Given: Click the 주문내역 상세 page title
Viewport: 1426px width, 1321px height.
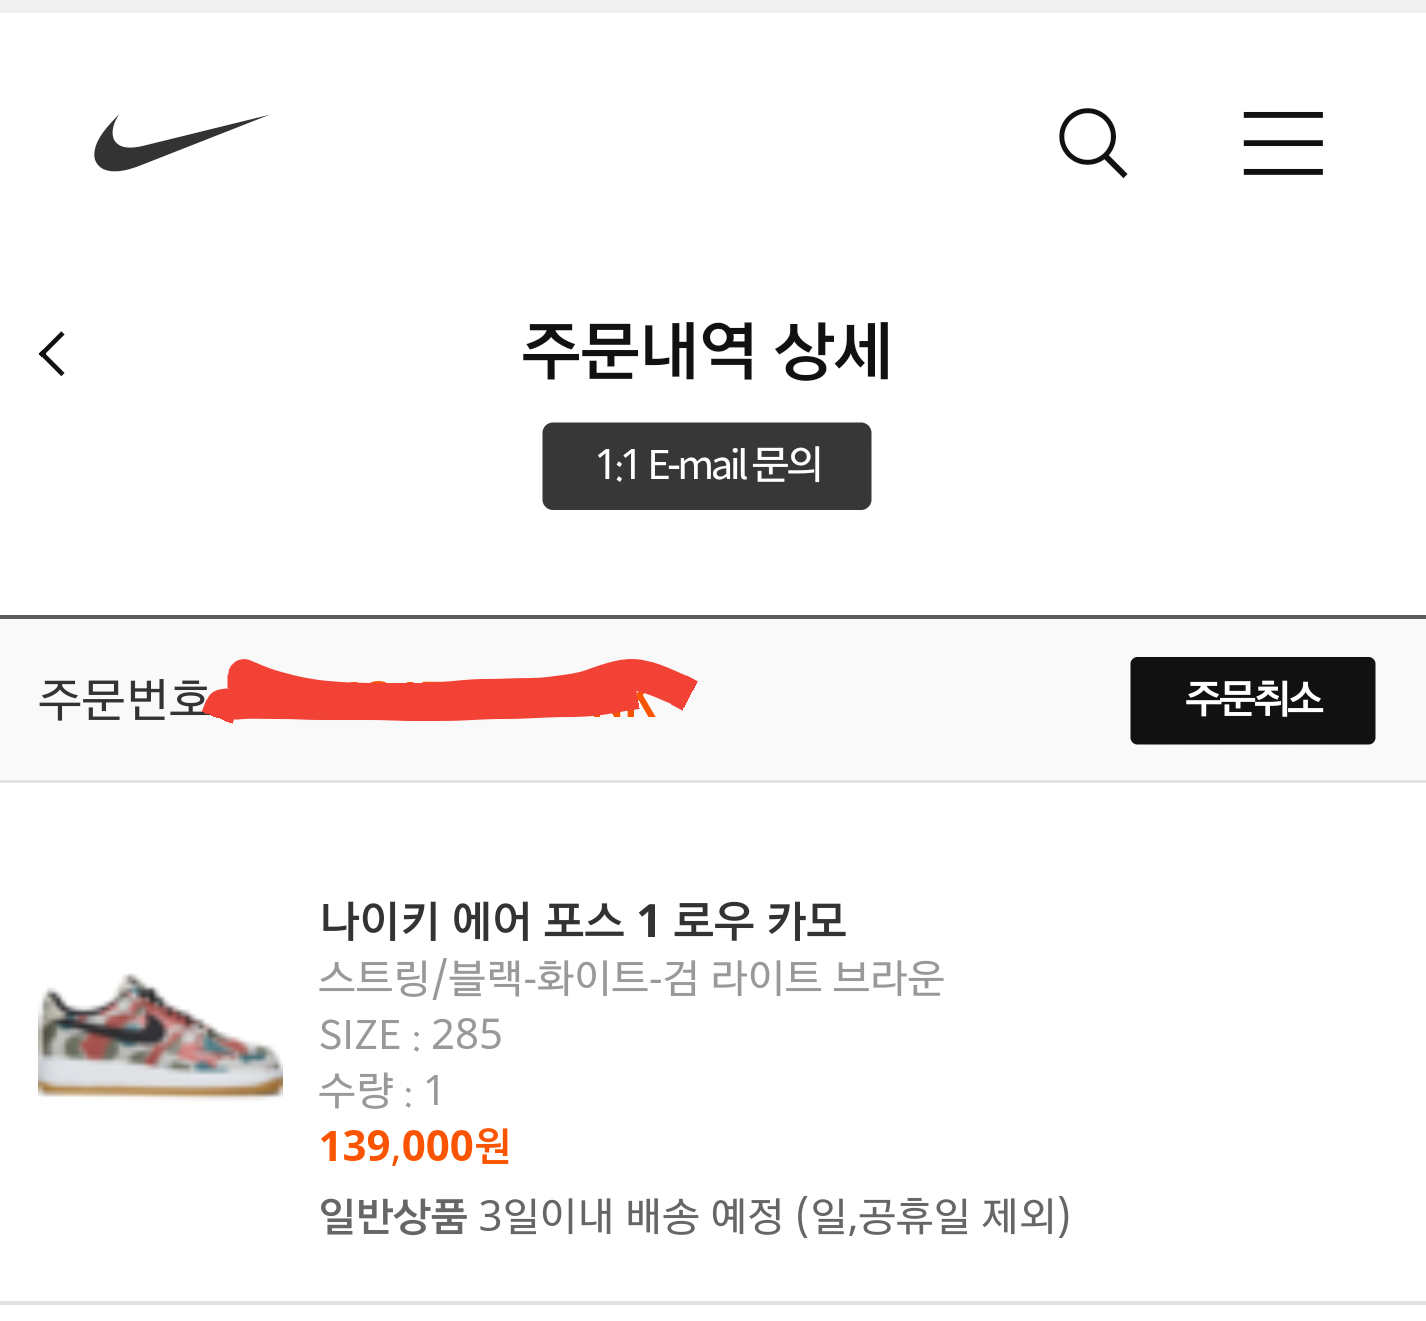Looking at the screenshot, I should point(706,351).
